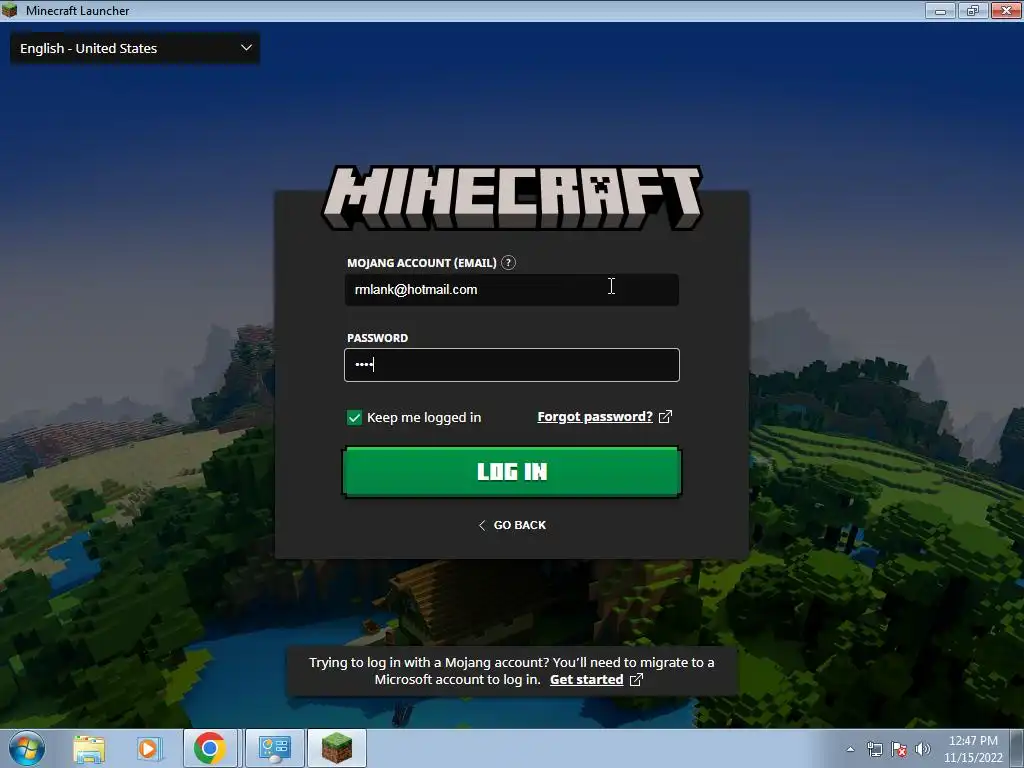Launch Windows Media Player from taskbar
This screenshot has width=1024, height=768.
pos(149,748)
